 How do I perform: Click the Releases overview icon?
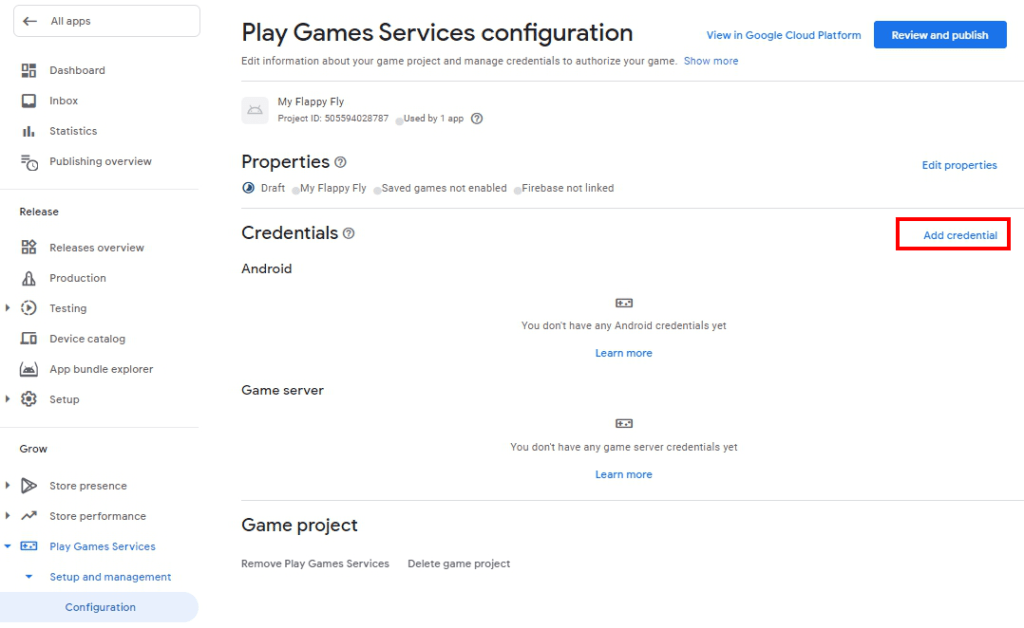pyautogui.click(x=29, y=248)
